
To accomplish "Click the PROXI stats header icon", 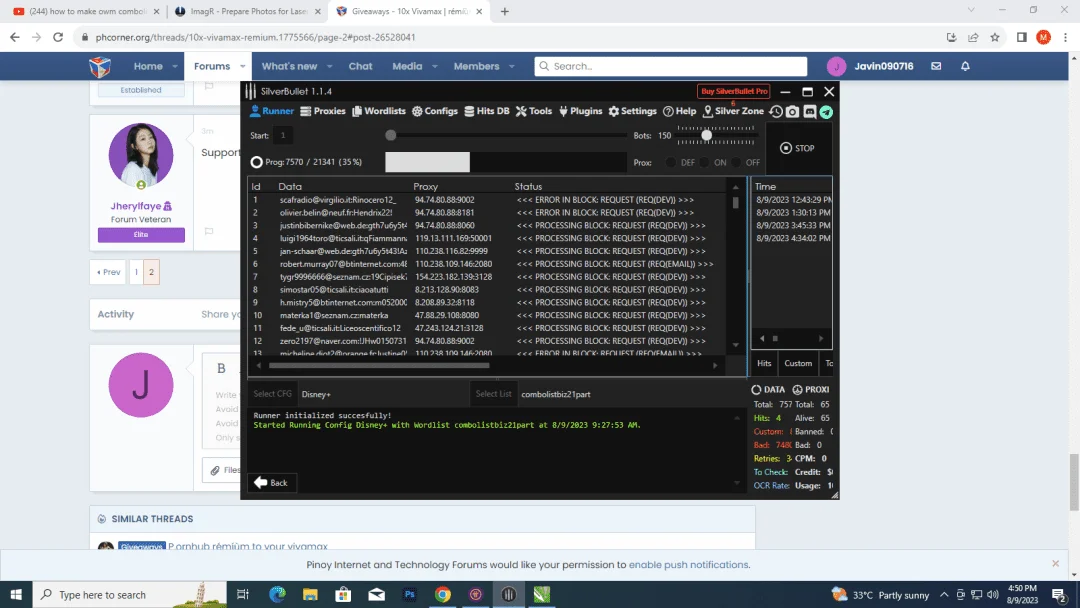I will 798,390.
